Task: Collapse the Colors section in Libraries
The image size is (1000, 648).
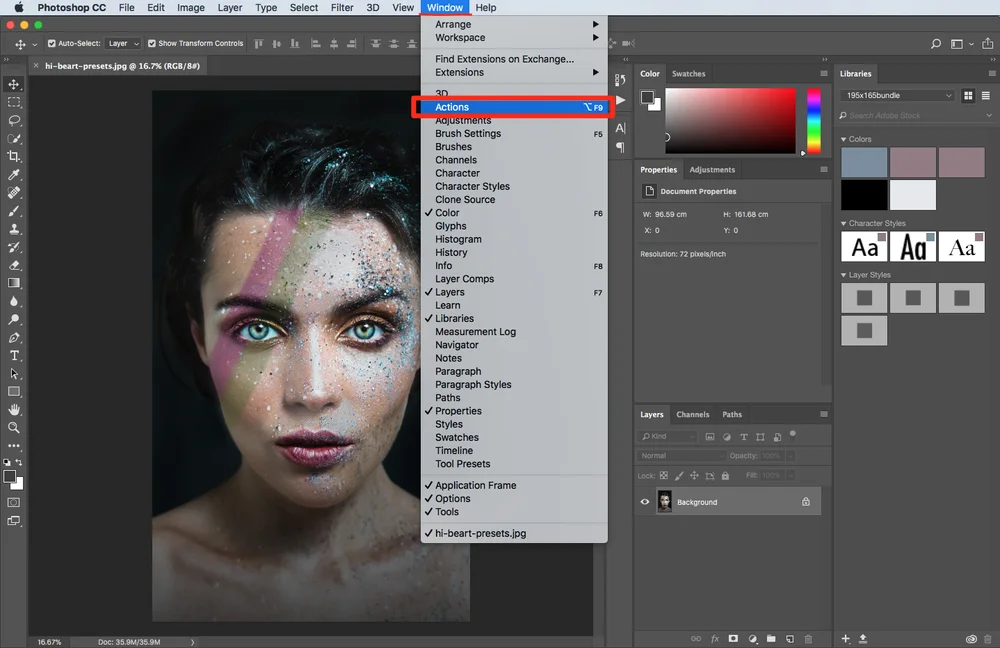Action: click(x=844, y=139)
